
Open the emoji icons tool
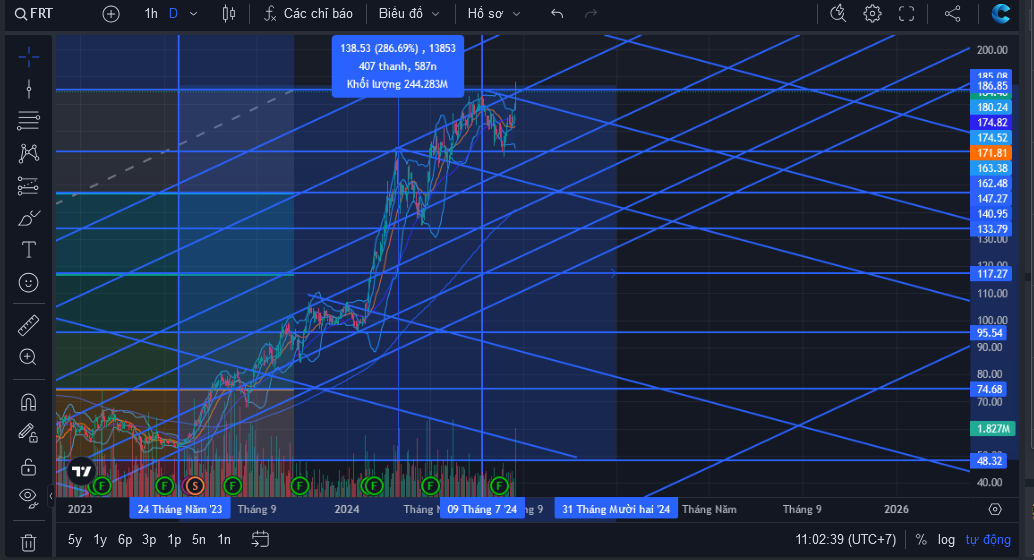pos(28,282)
